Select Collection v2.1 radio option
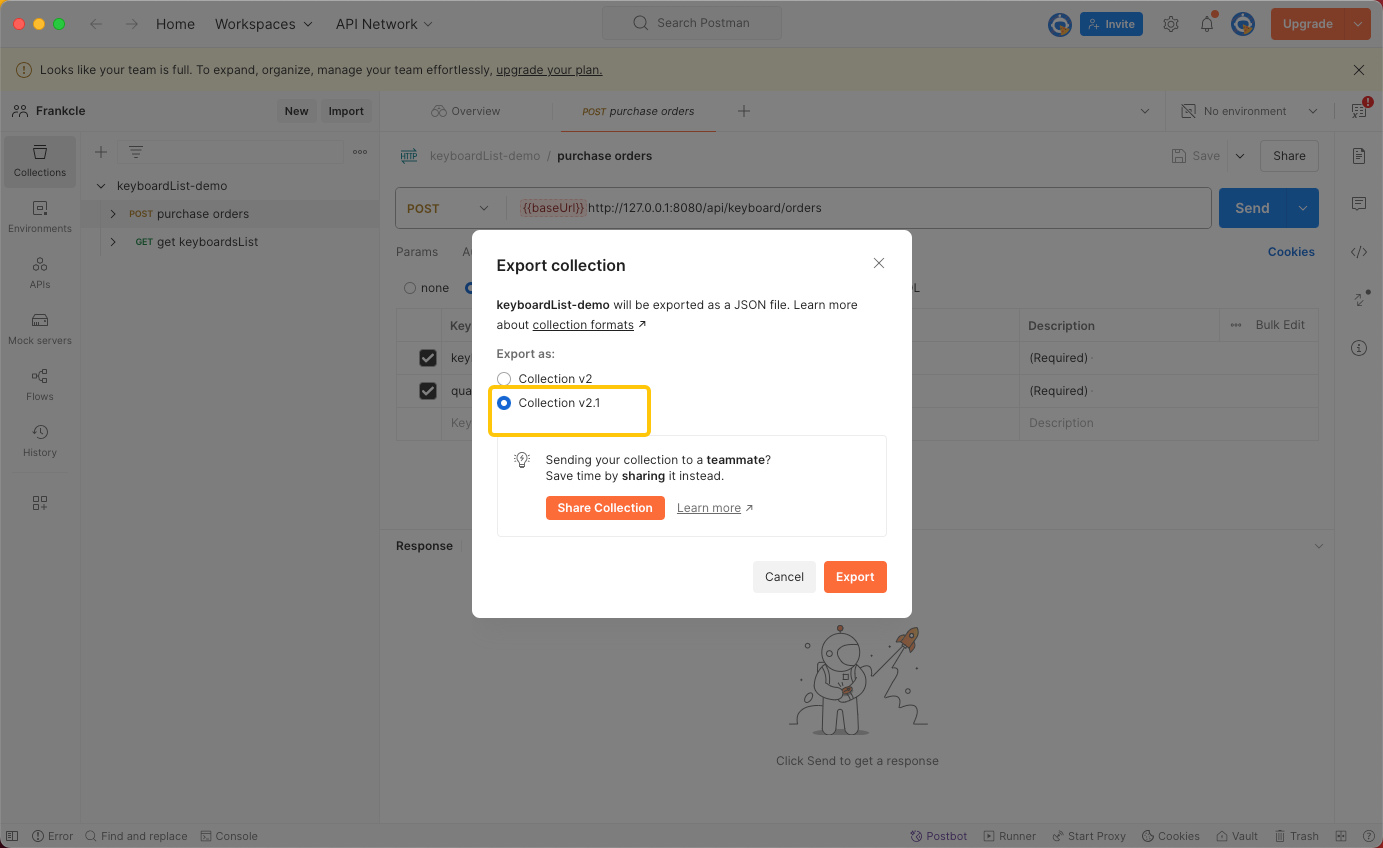Screen dimensions: 1383x848 pos(504,403)
